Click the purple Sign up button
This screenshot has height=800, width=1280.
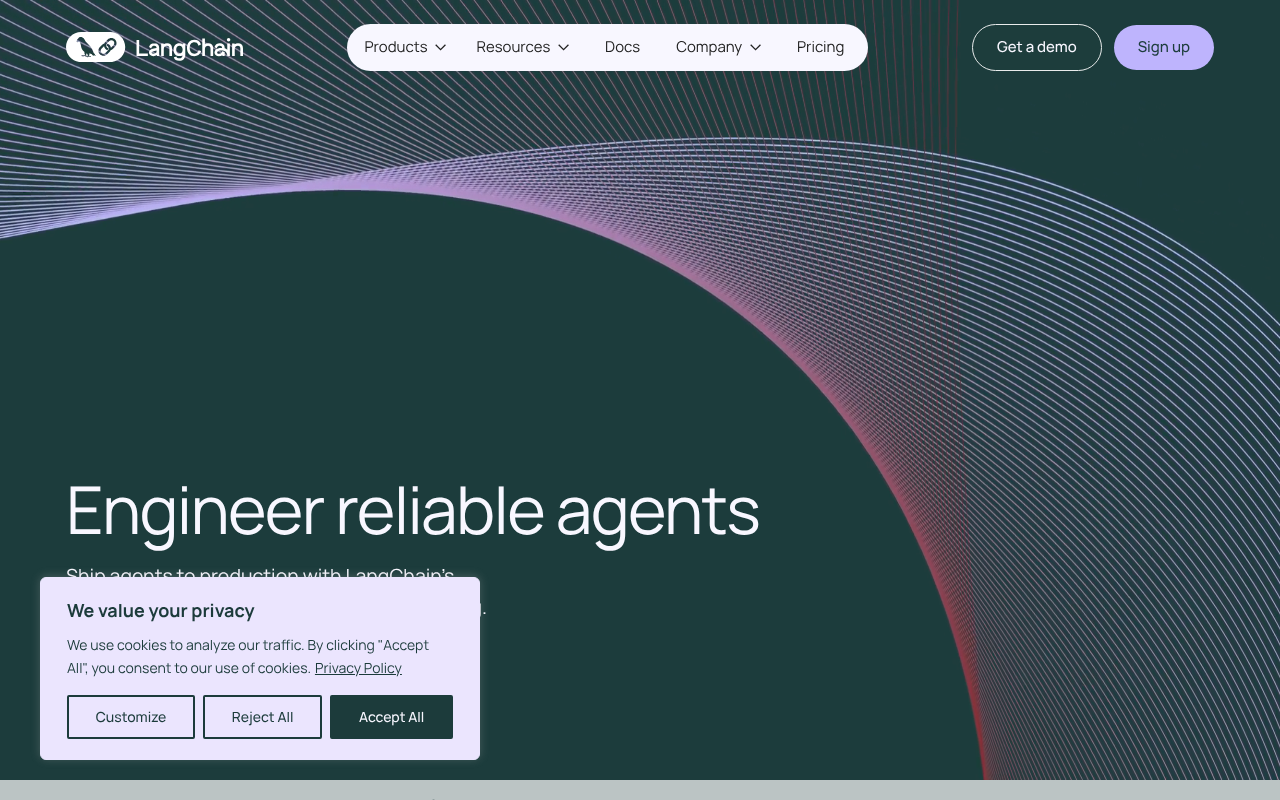1163,47
